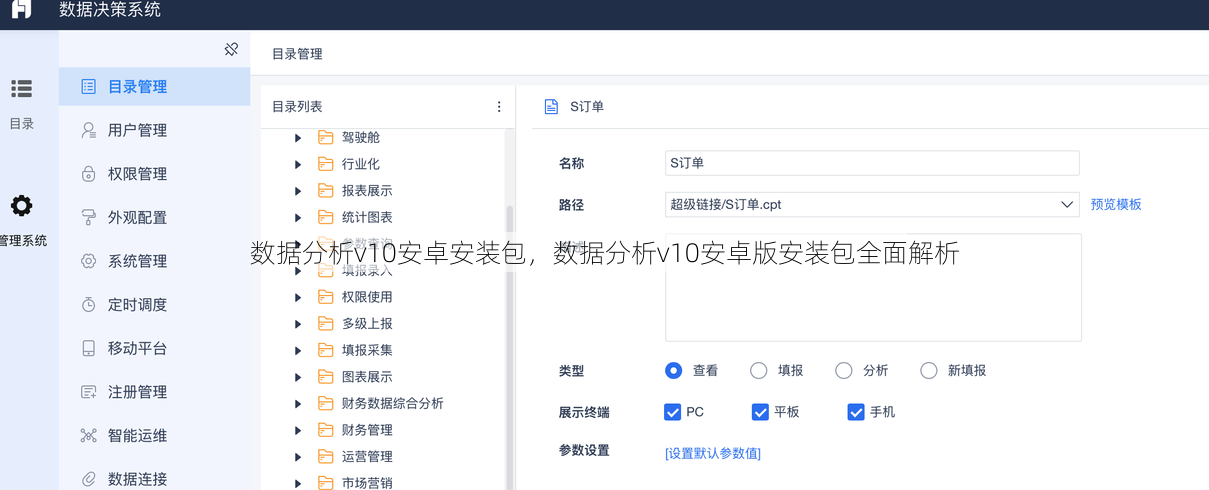The width and height of the screenshot is (1209, 490).
Task: Click the 报表展示 folder icon
Action: 325,190
